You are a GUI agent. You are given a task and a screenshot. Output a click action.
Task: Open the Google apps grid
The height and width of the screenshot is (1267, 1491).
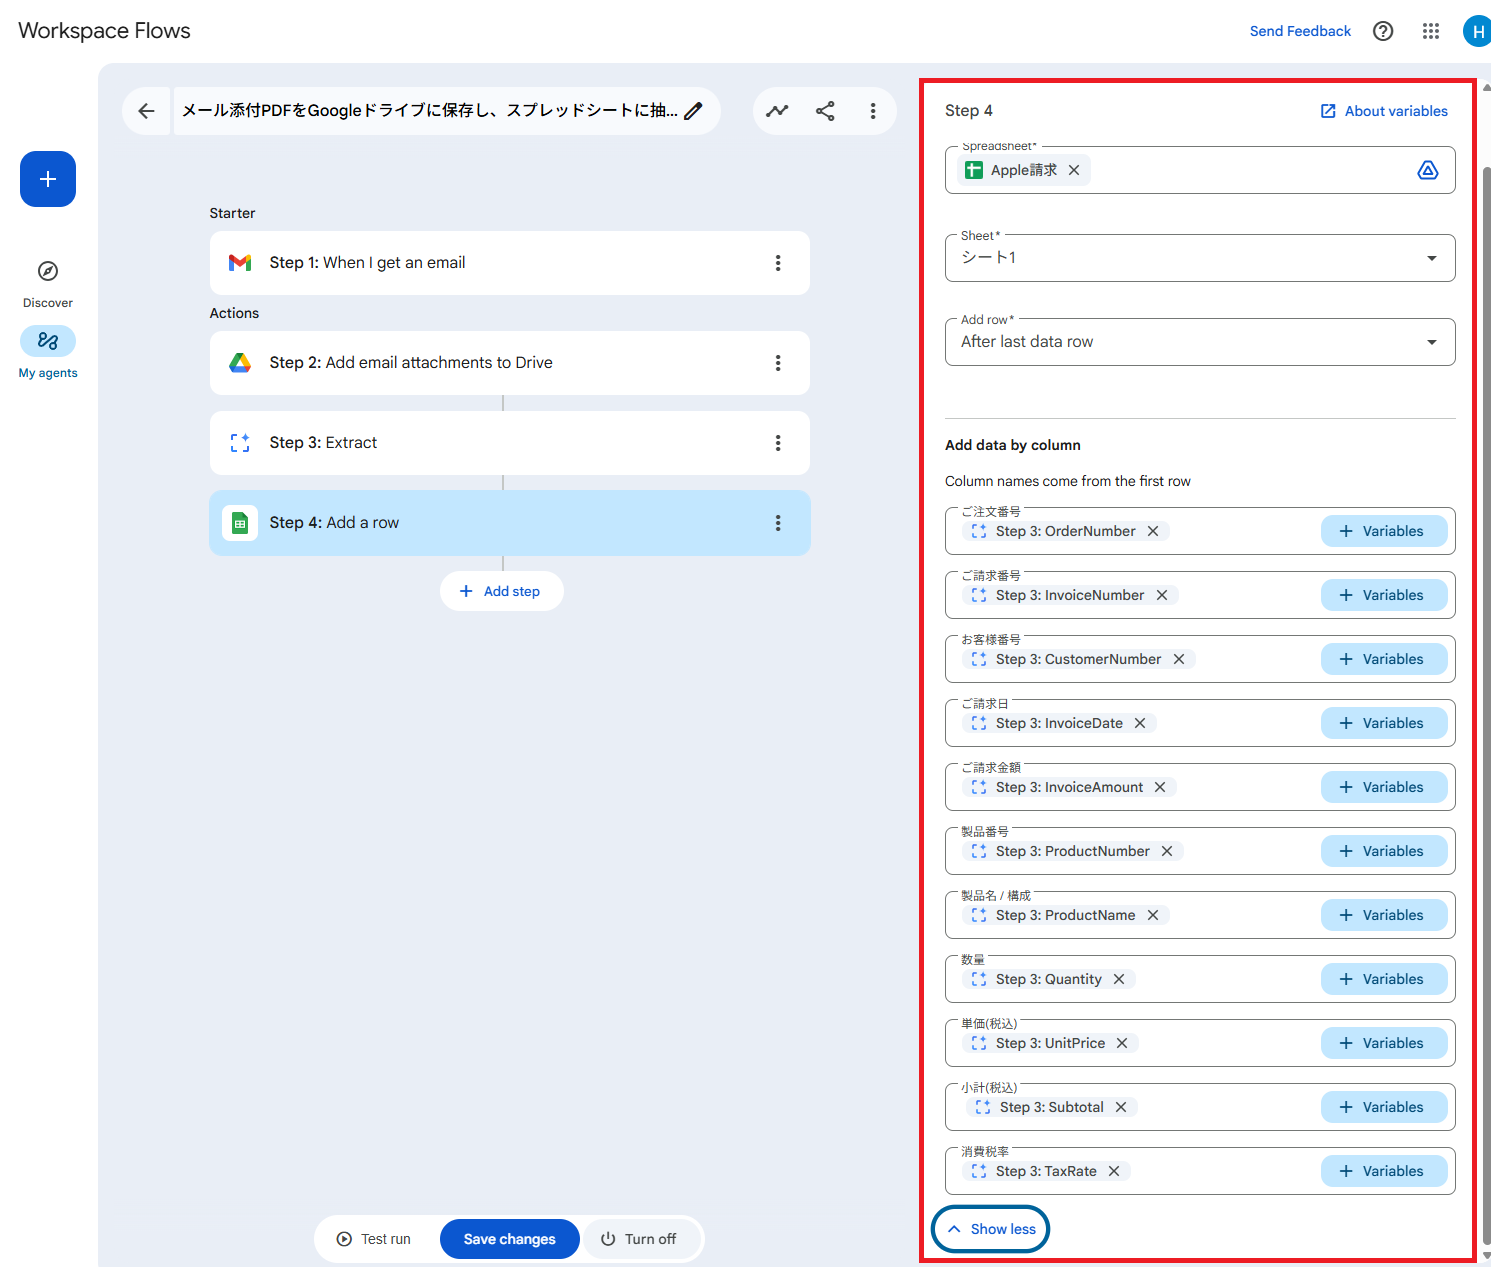coord(1431,31)
